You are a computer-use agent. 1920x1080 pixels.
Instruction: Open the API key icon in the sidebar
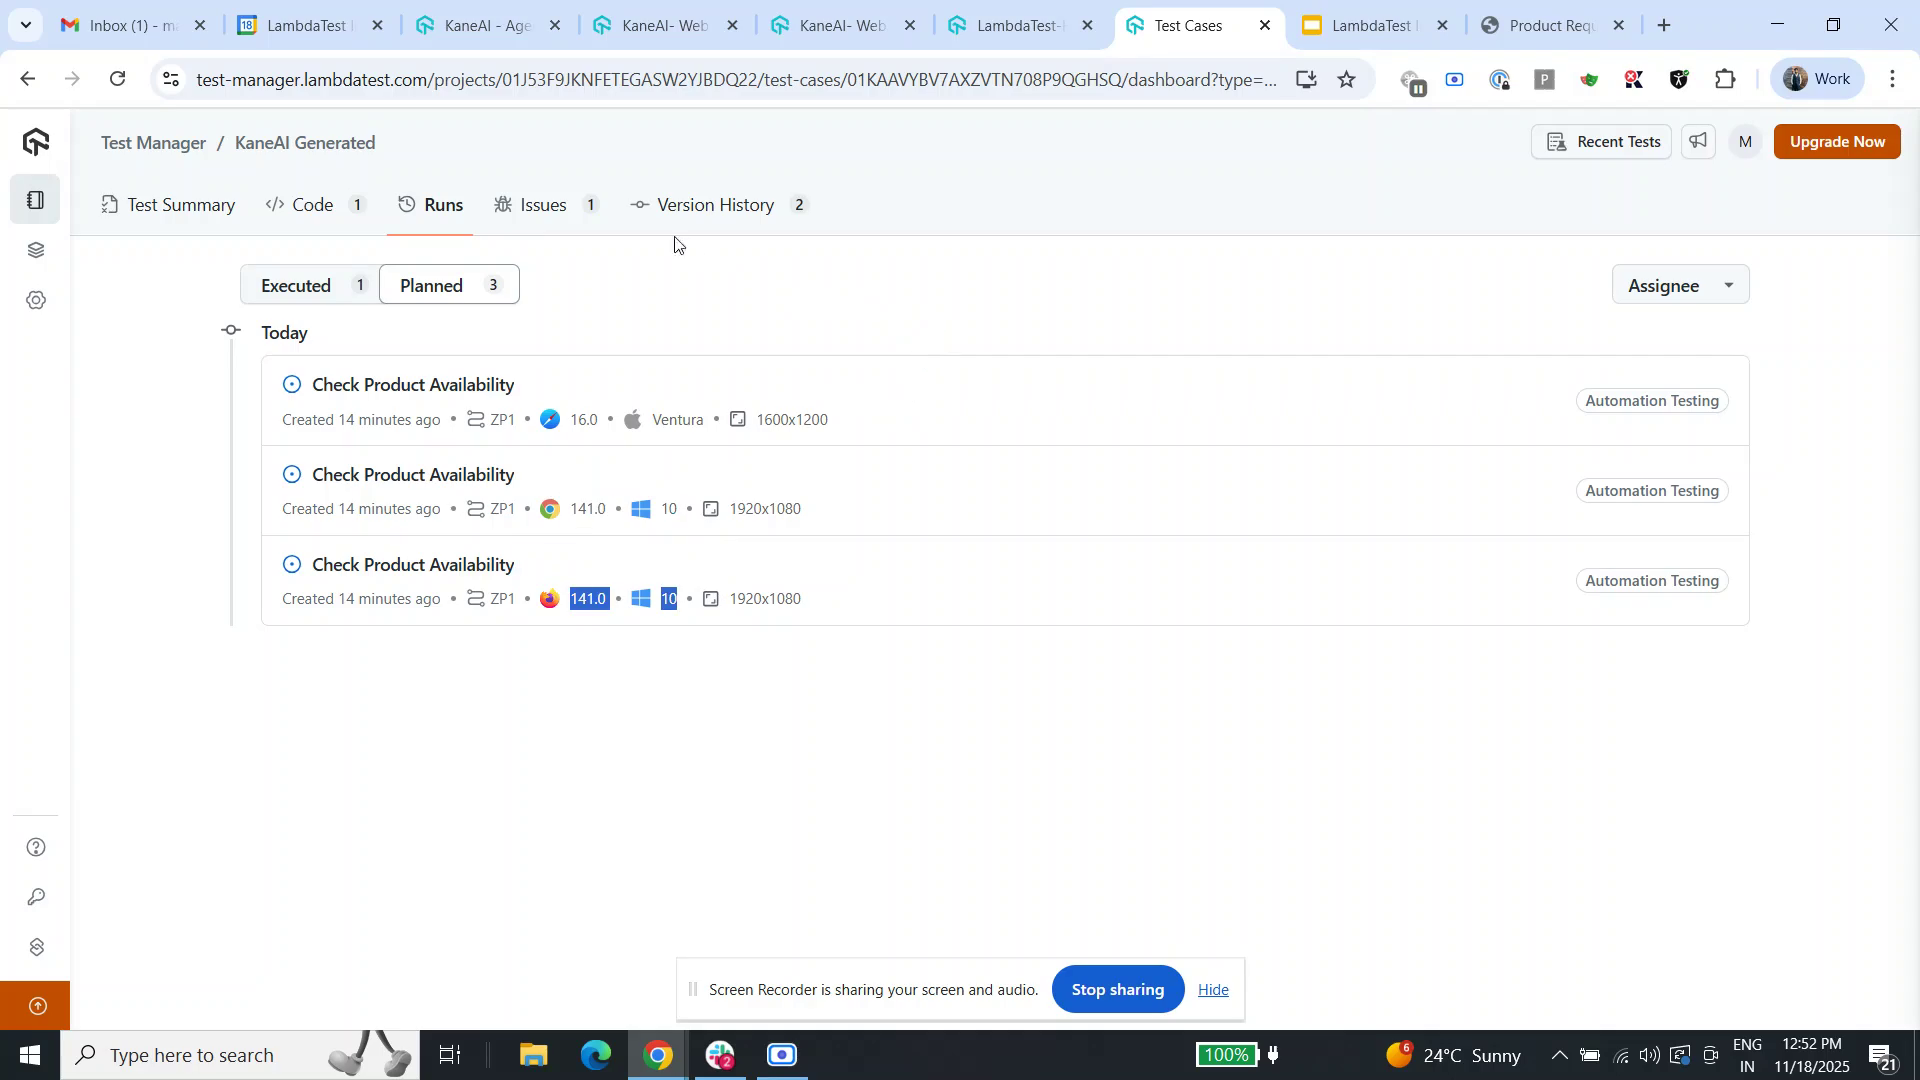pos(36,897)
